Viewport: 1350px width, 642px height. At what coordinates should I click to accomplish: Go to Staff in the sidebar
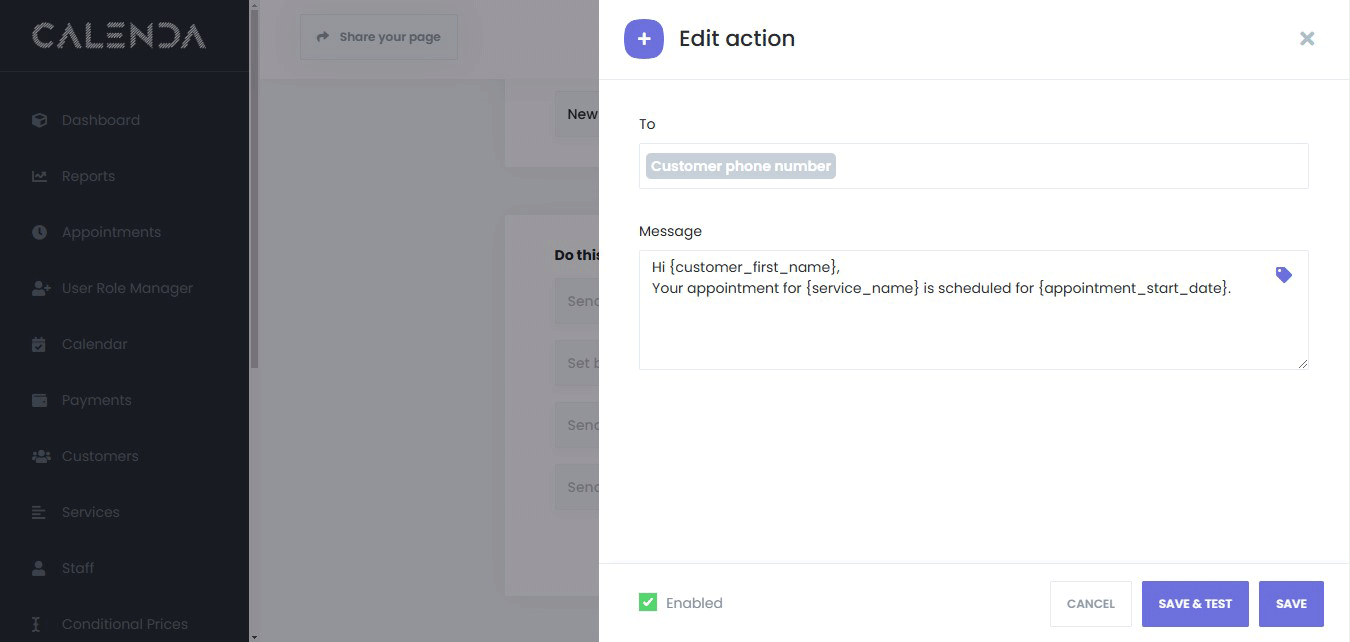(77, 568)
